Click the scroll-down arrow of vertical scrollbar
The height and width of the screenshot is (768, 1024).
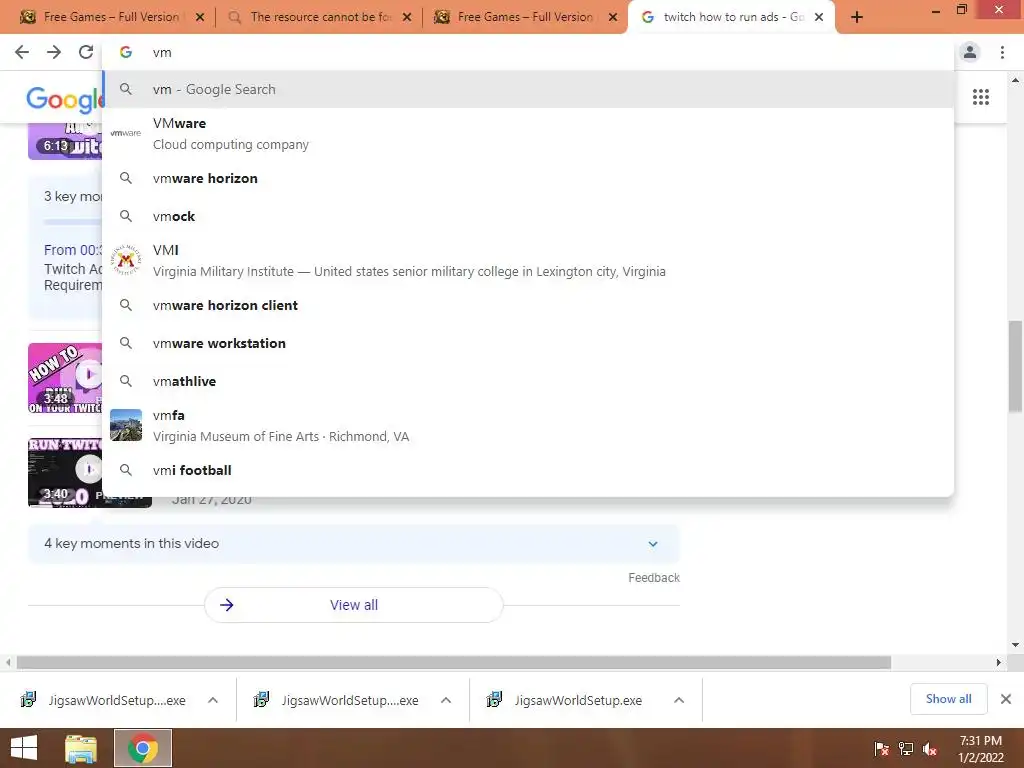click(x=1015, y=645)
